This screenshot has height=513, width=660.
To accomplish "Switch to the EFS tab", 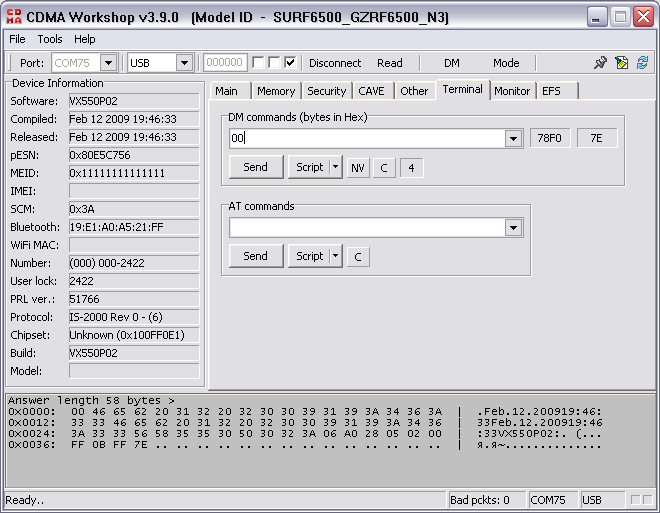I will [557, 91].
